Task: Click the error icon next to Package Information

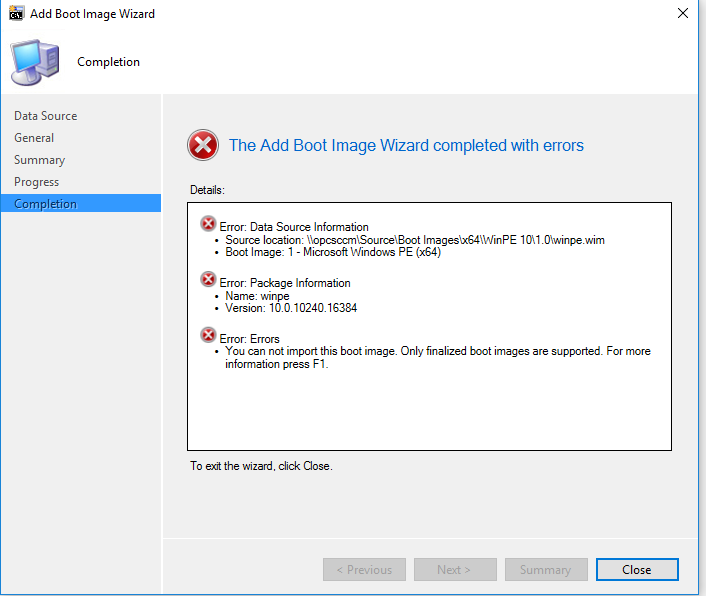Action: (208, 279)
